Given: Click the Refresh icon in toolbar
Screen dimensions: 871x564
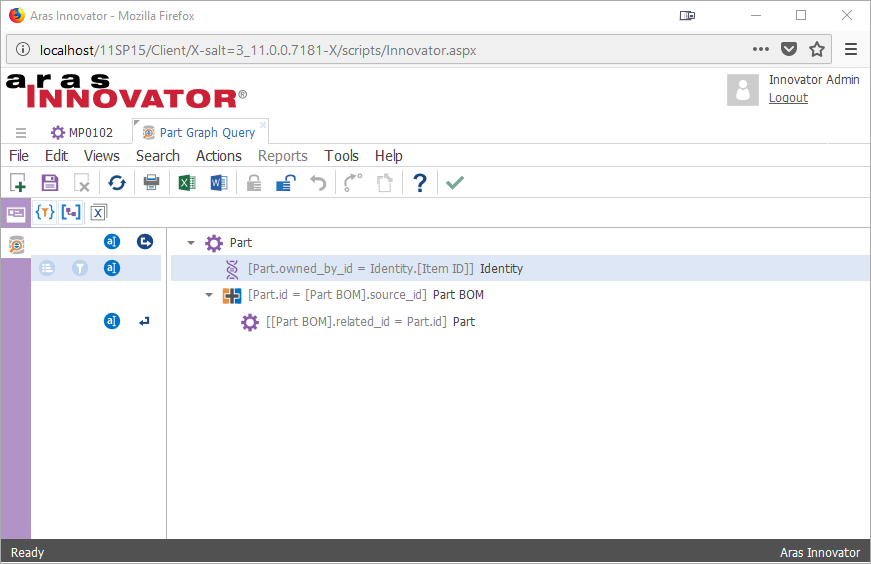Looking at the screenshot, I should coord(117,183).
